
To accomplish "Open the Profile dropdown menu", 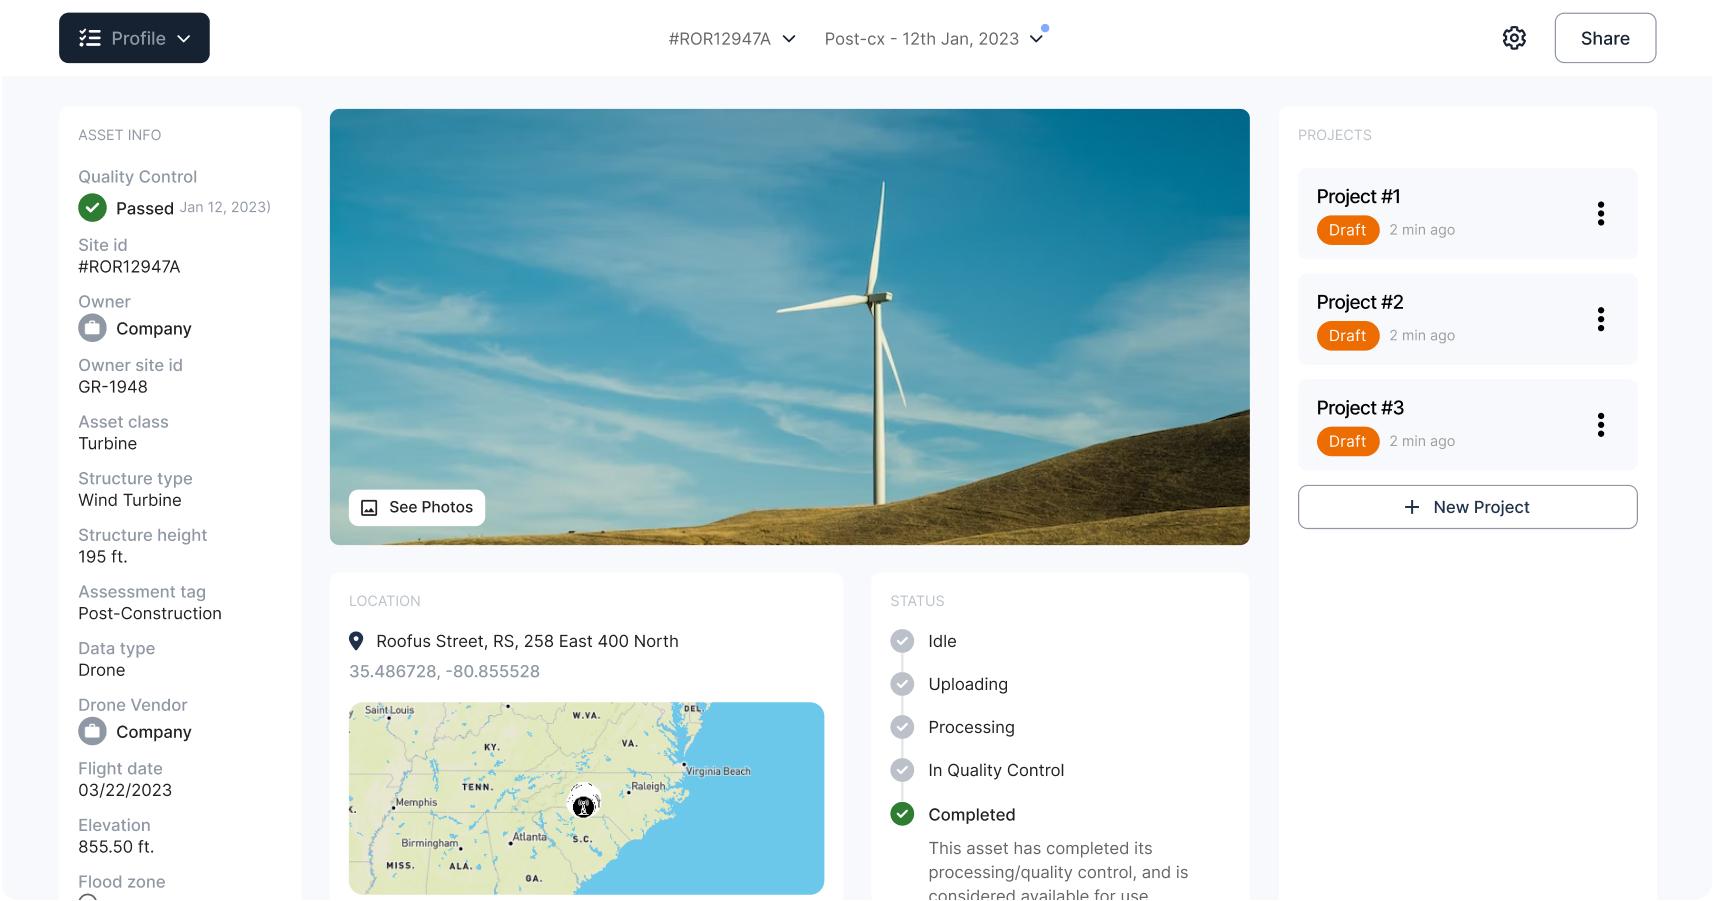I will [134, 38].
